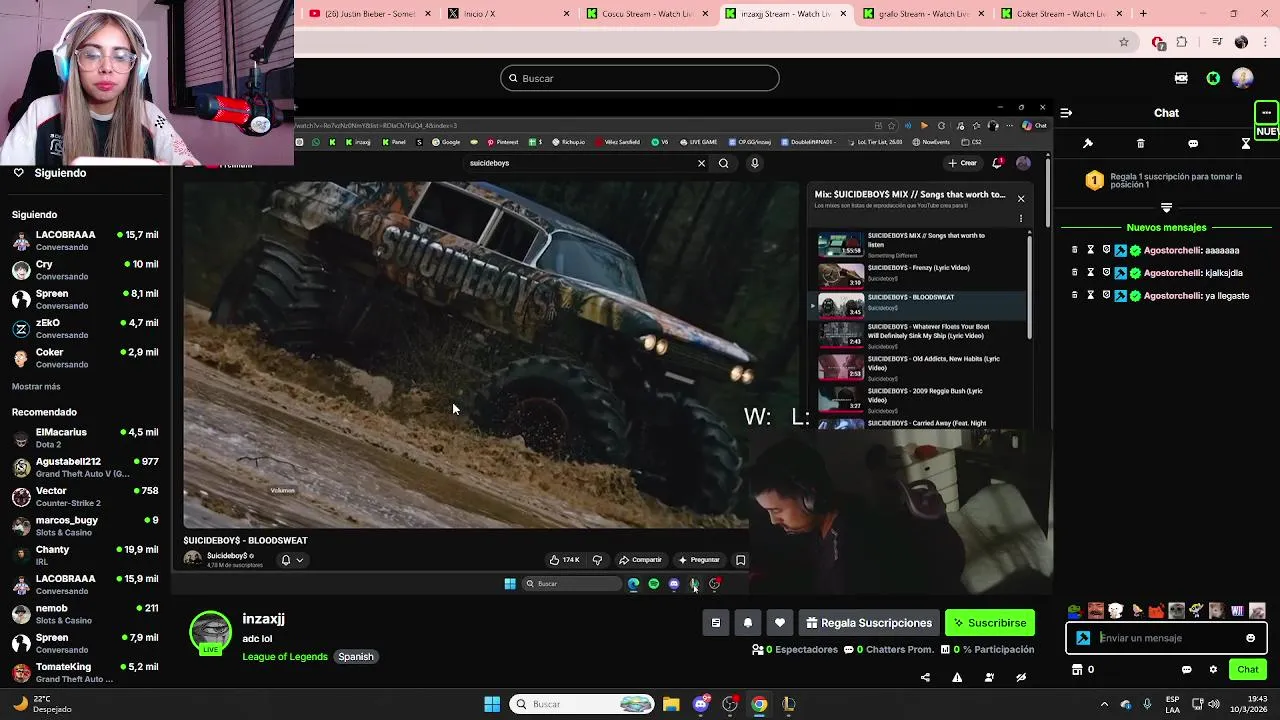Toggle the notification bell for inzaxjj

(x=748, y=623)
